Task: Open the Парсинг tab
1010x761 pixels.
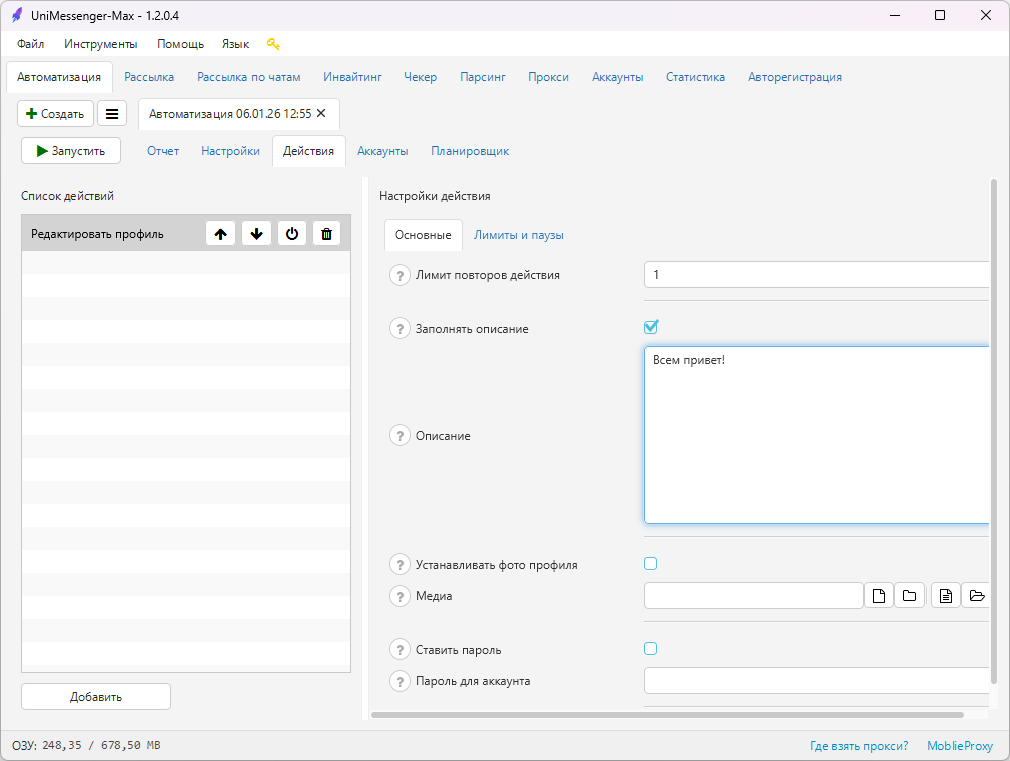Action: [x=482, y=77]
